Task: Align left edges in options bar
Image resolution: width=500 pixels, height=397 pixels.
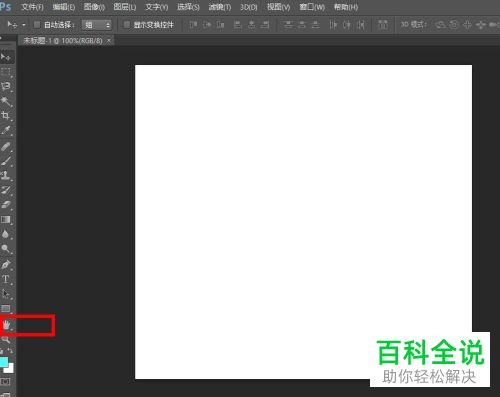Action: coord(238,25)
